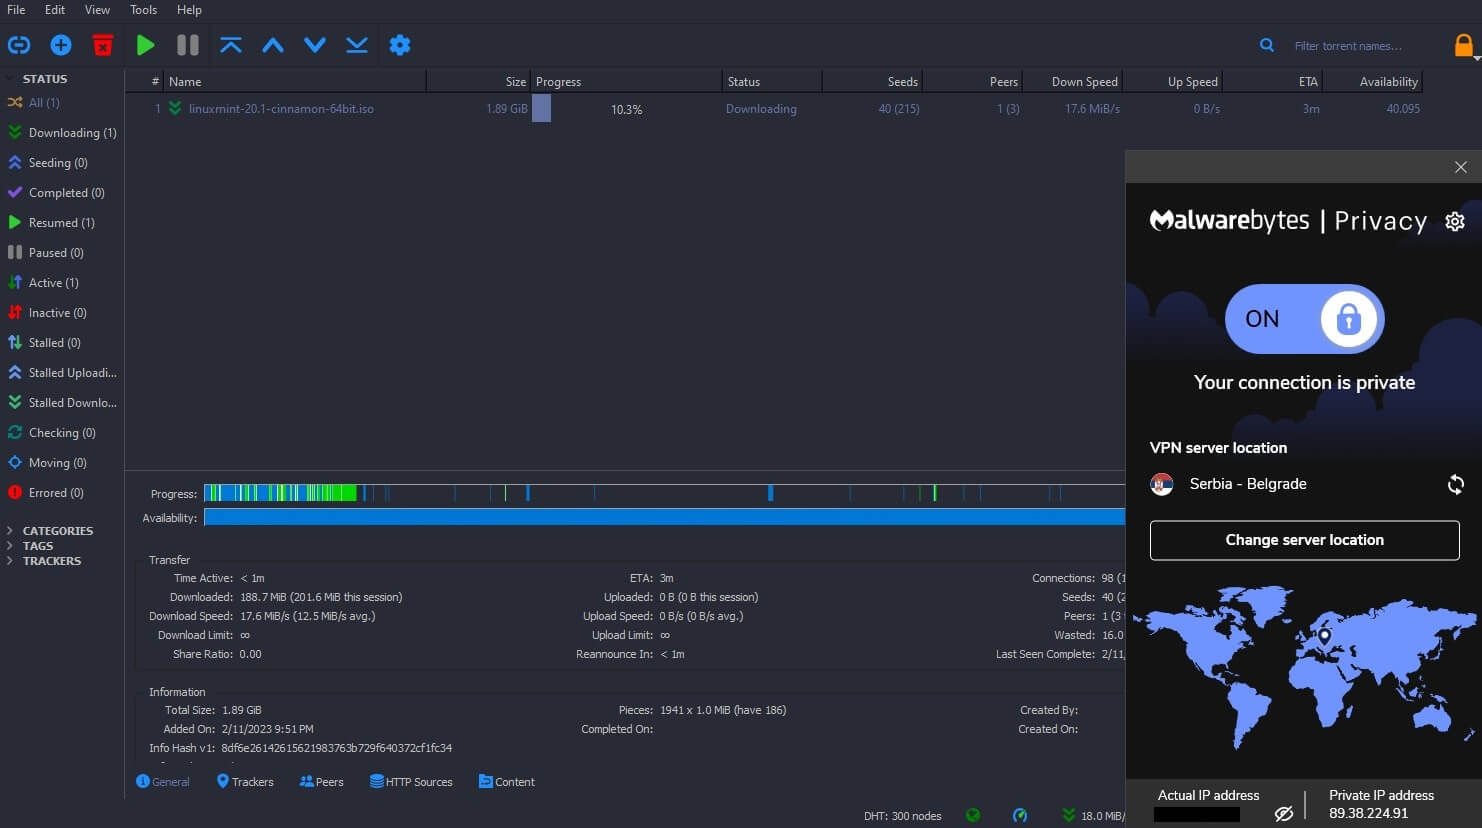
Task: Click Change server location button
Action: (1304, 540)
